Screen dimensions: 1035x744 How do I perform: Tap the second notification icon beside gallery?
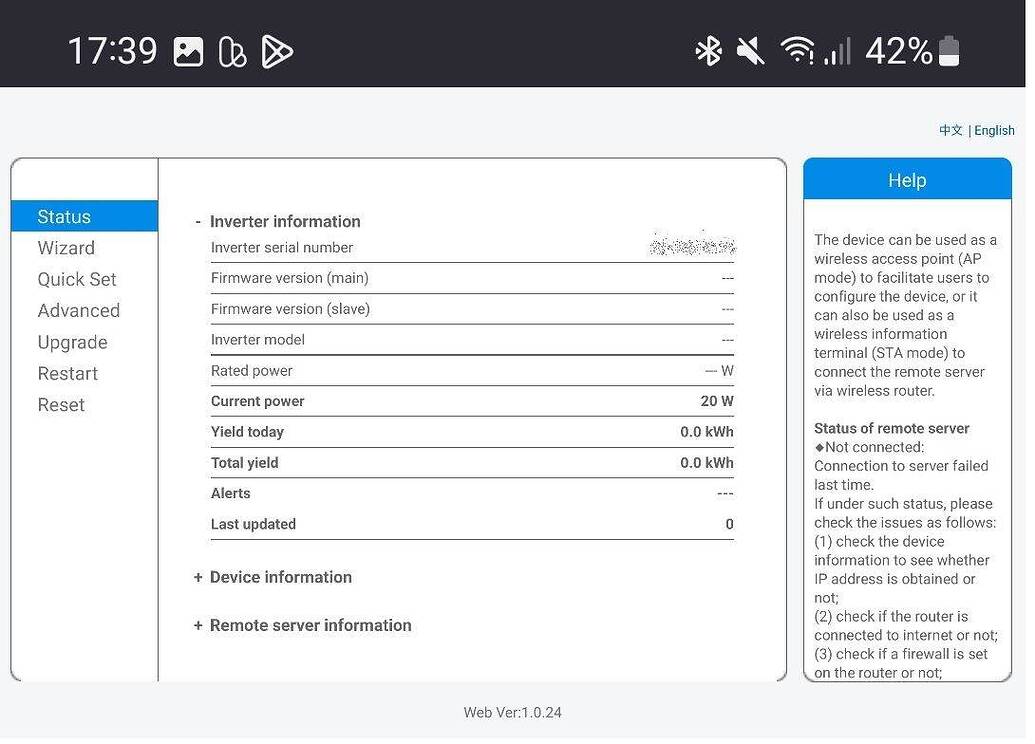[232, 51]
